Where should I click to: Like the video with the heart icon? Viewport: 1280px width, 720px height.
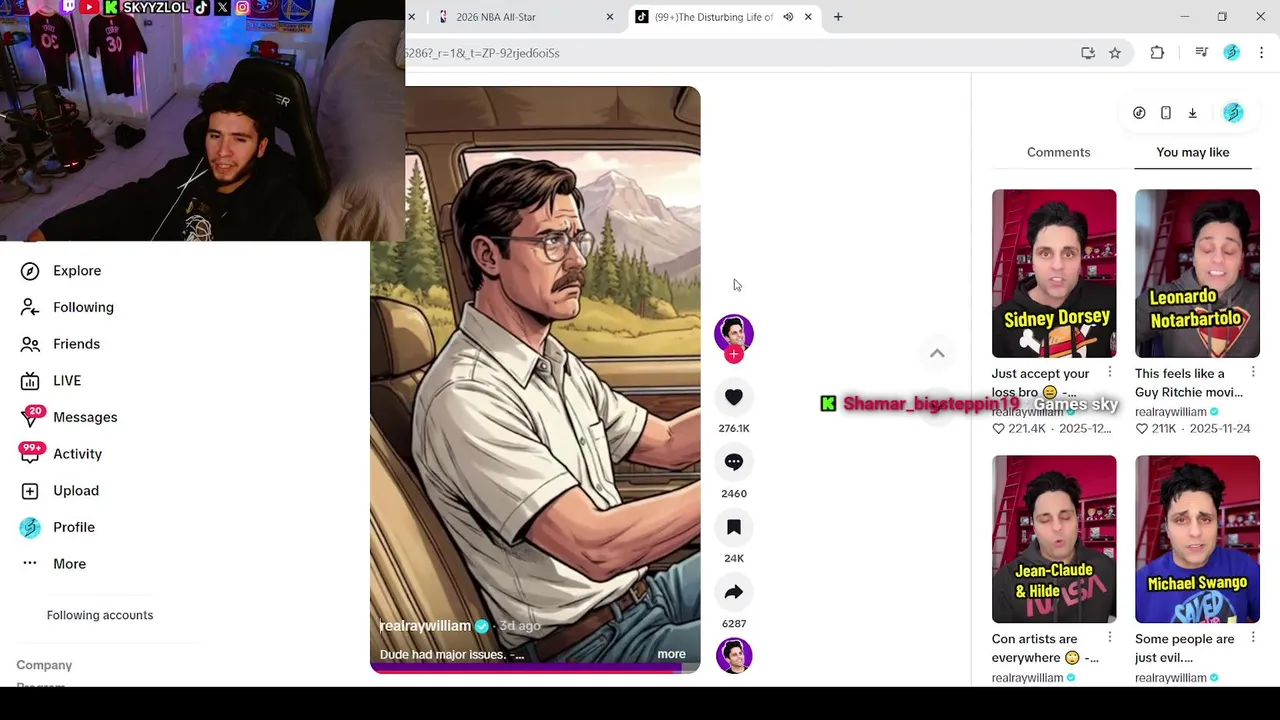coord(734,397)
